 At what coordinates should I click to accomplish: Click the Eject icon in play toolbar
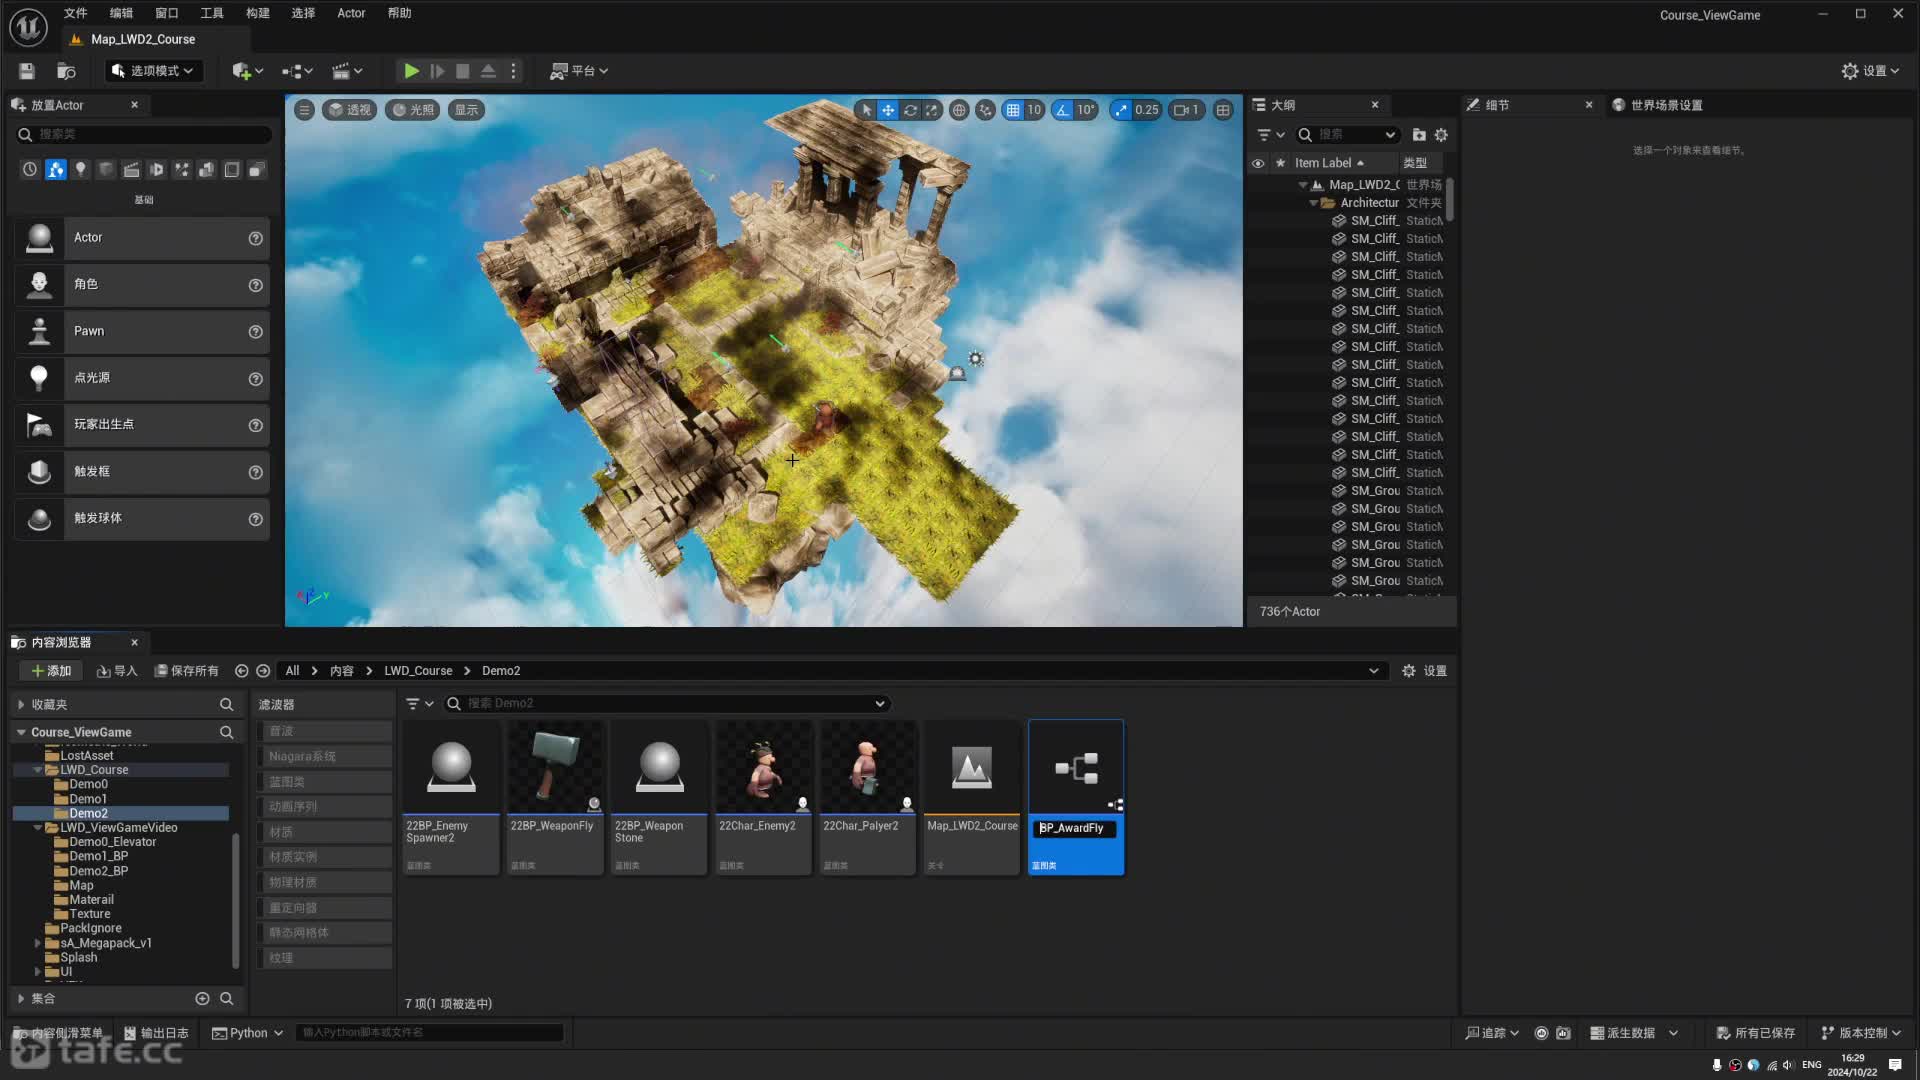(x=488, y=71)
